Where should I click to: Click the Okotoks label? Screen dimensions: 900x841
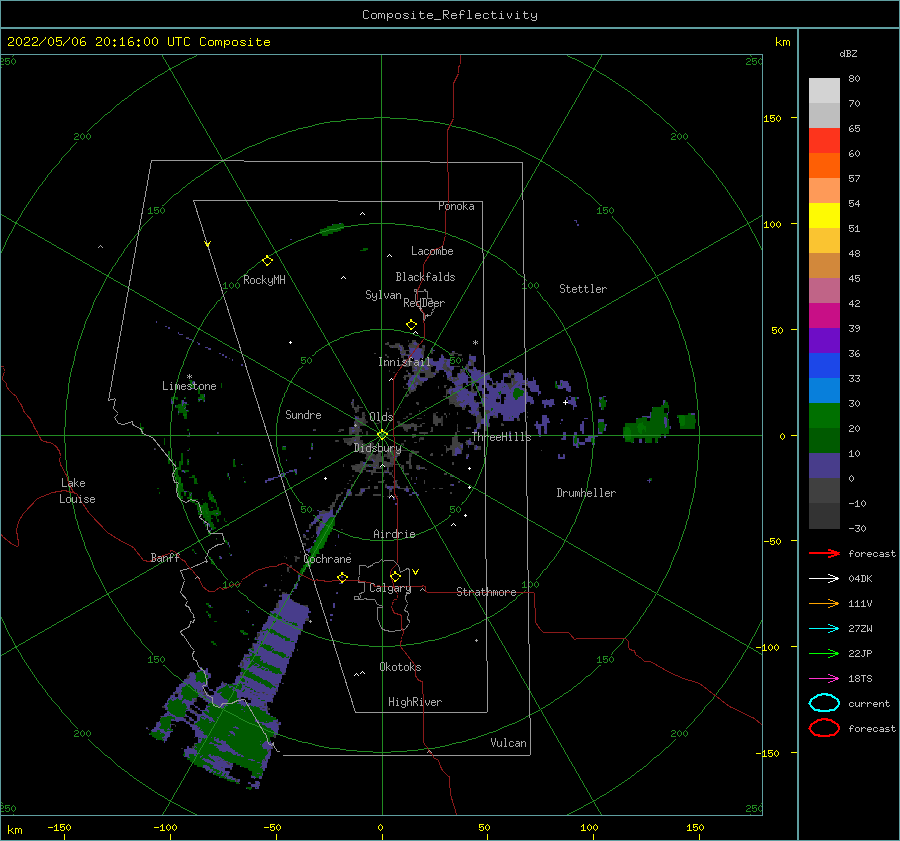tap(400, 667)
